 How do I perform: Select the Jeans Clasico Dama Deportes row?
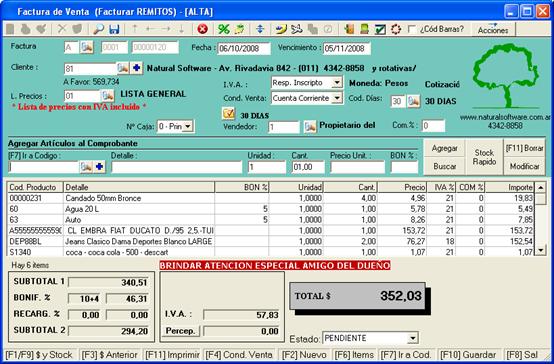270,241
